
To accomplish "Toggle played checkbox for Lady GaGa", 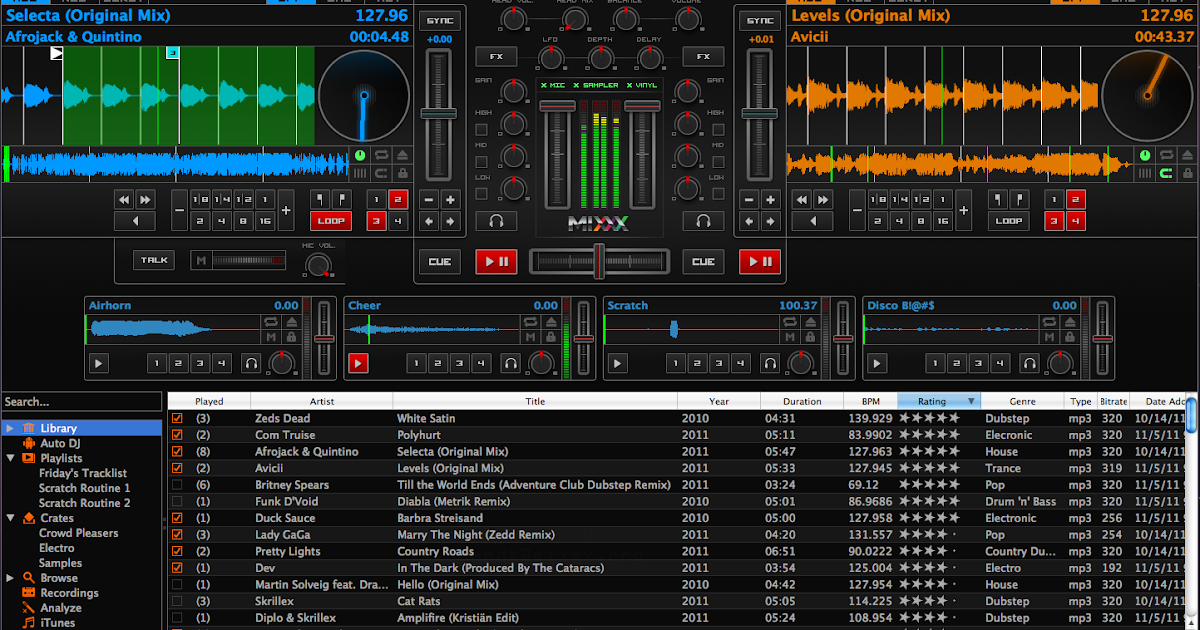I will [177, 535].
